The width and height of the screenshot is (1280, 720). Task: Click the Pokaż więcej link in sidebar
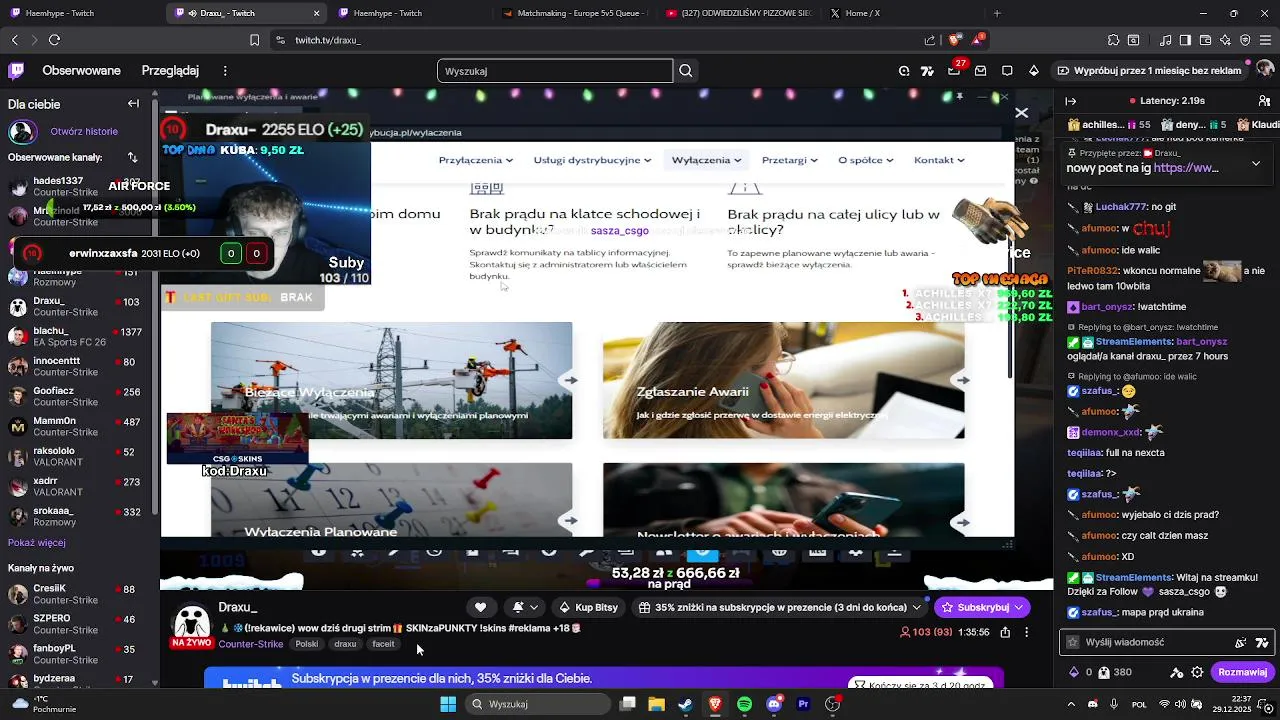[x=37, y=543]
